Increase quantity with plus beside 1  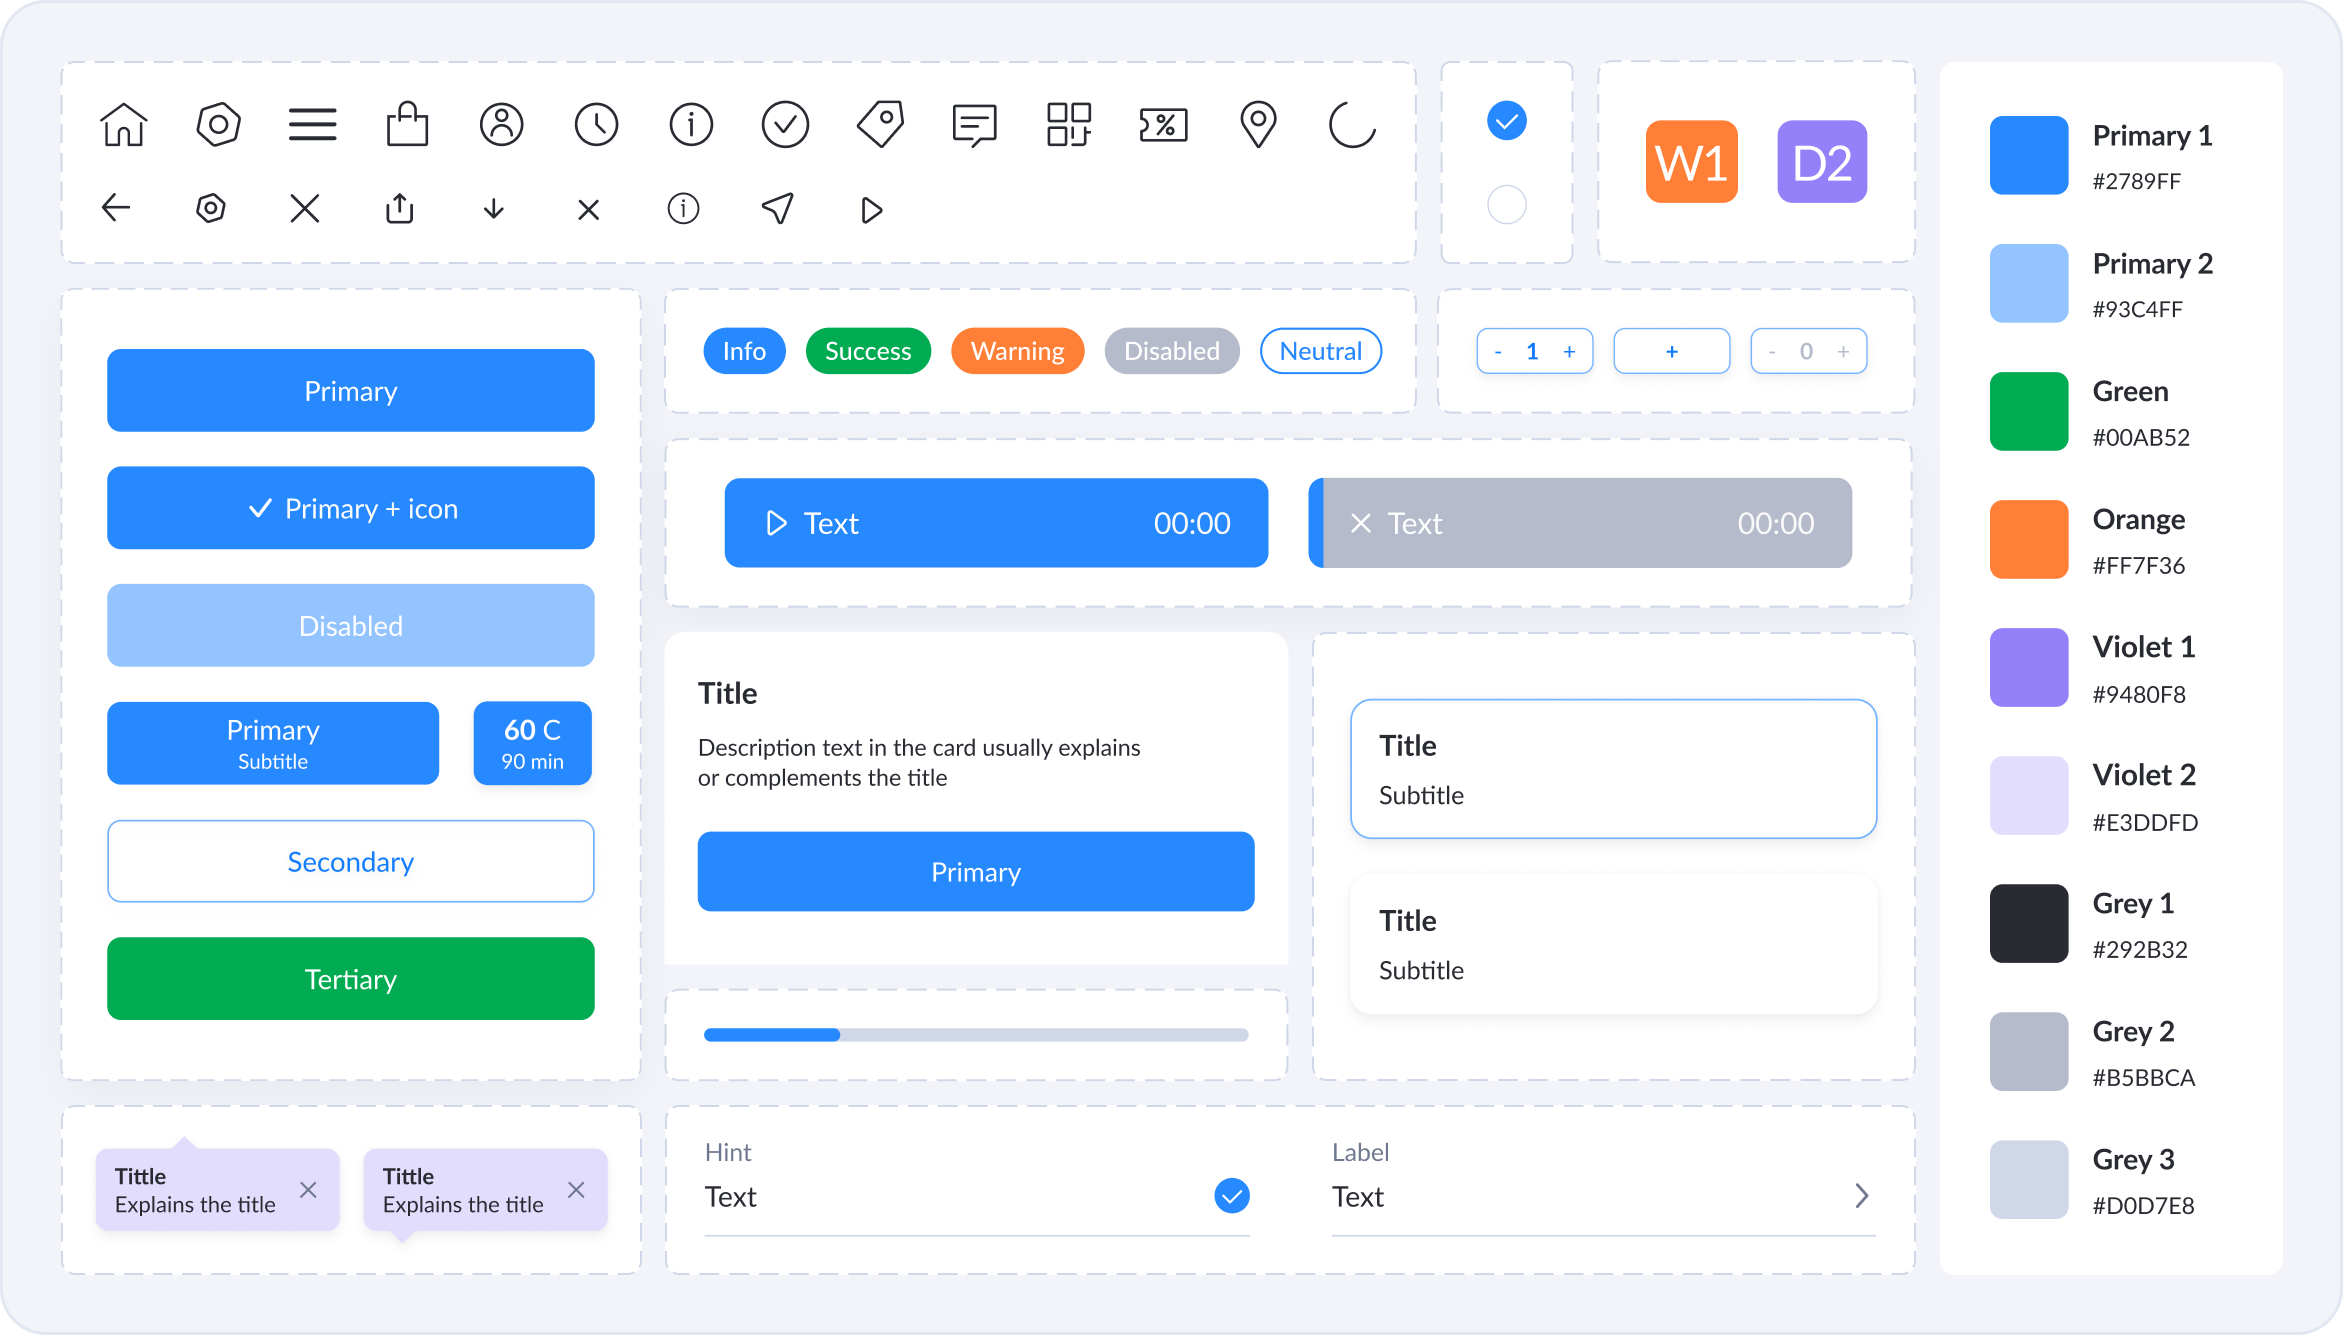1569,352
